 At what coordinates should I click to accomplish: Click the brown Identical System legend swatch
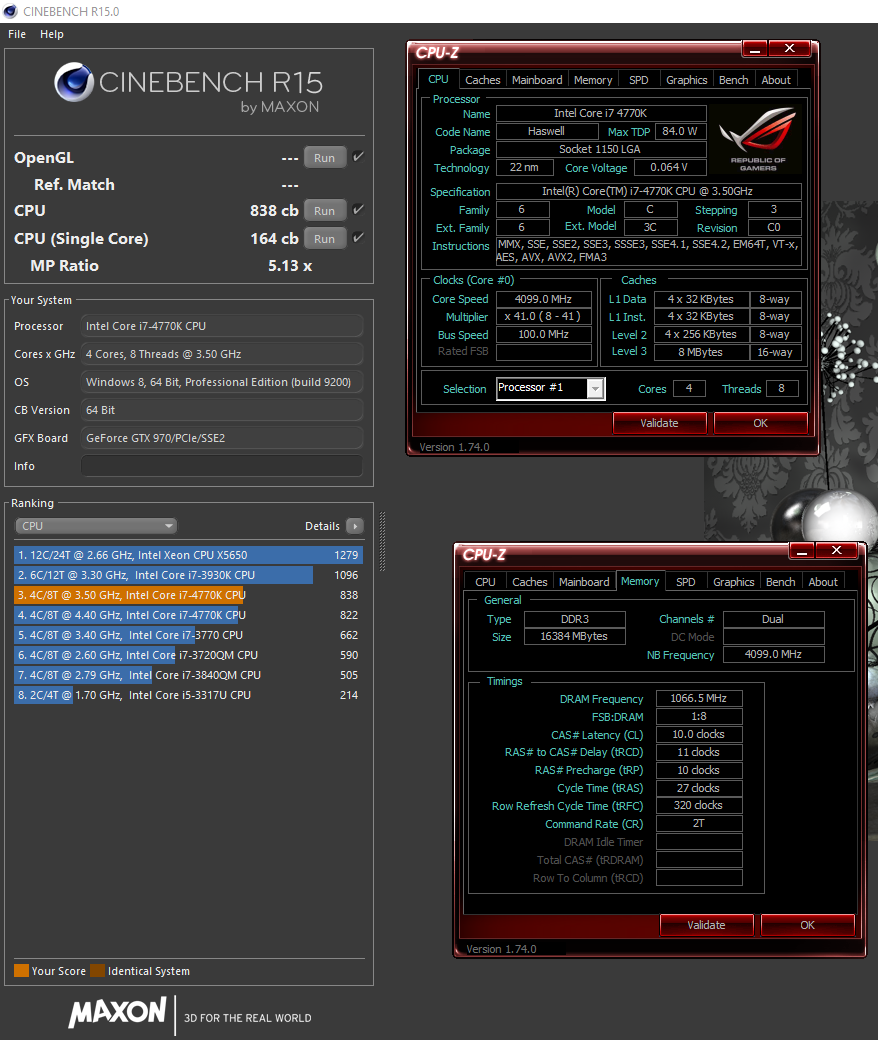coord(97,970)
